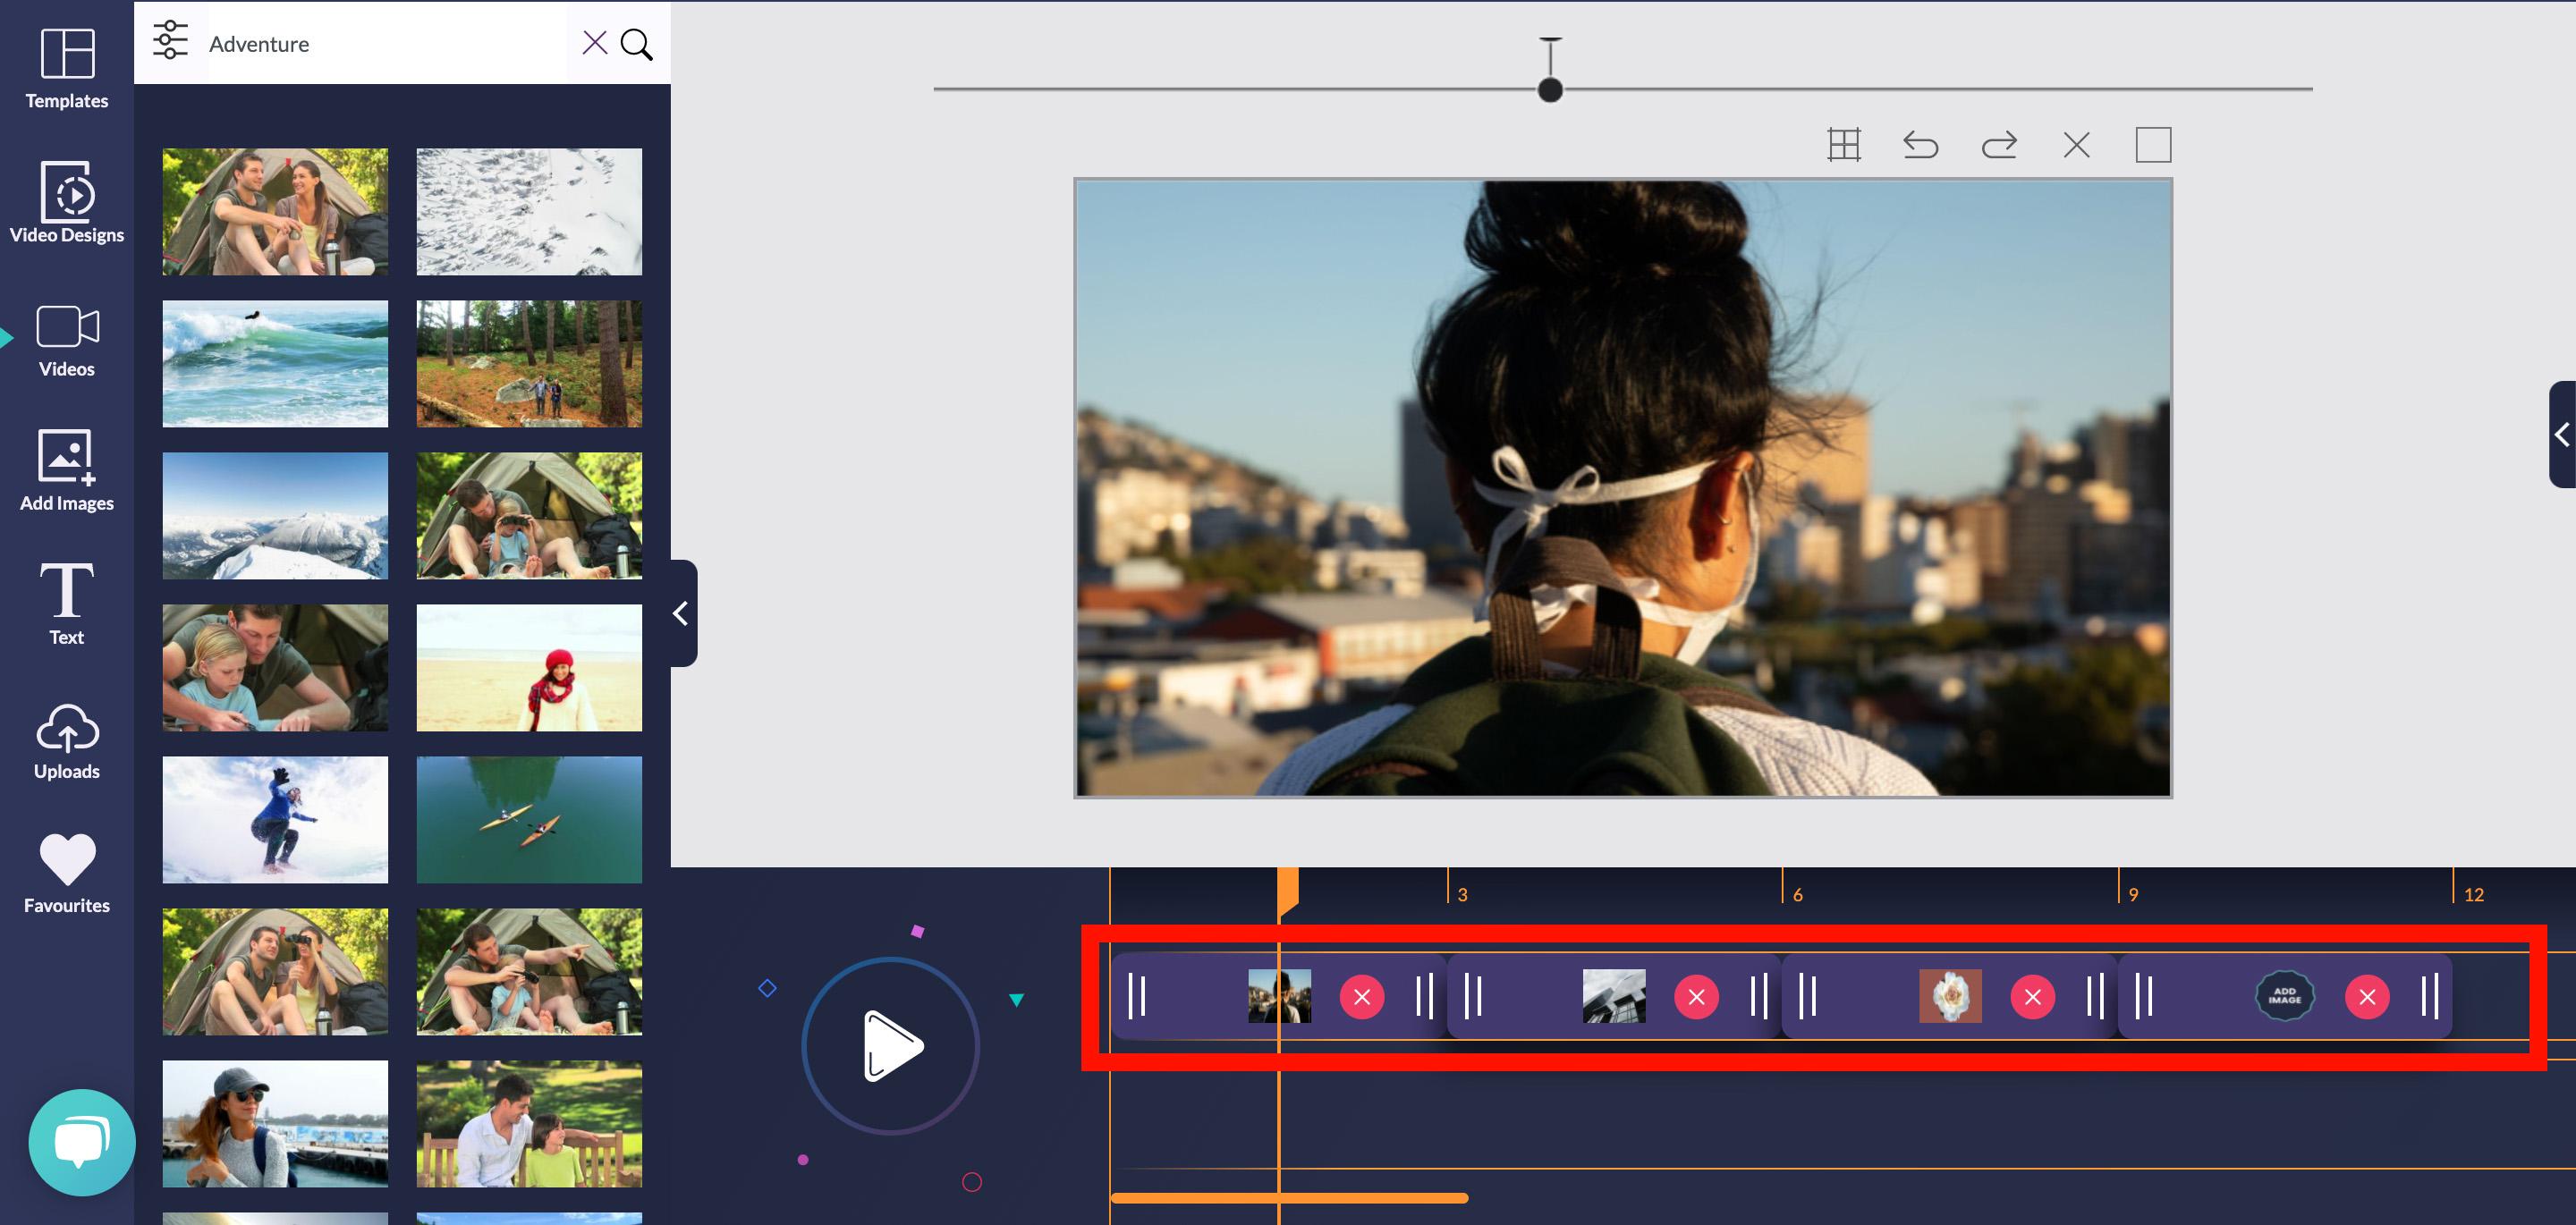The height and width of the screenshot is (1225, 2576).
Task: Open the Videos panel
Action: click(65, 342)
